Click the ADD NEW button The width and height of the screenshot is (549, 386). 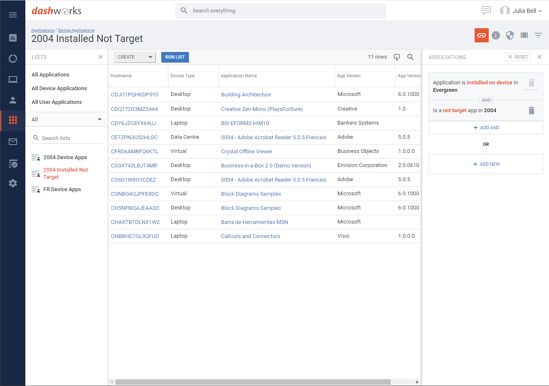(486, 164)
